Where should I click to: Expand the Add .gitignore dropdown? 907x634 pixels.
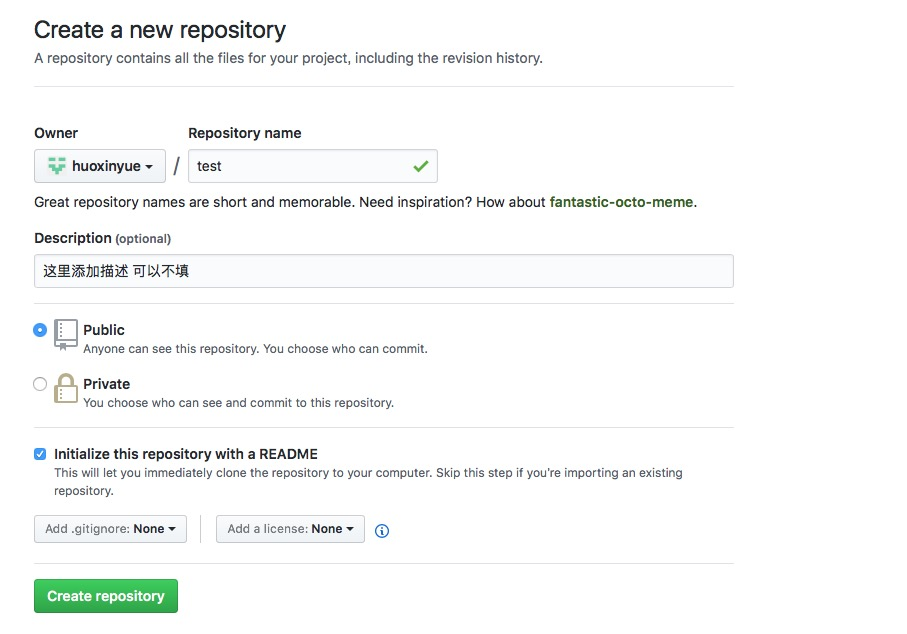pyautogui.click(x=110, y=529)
